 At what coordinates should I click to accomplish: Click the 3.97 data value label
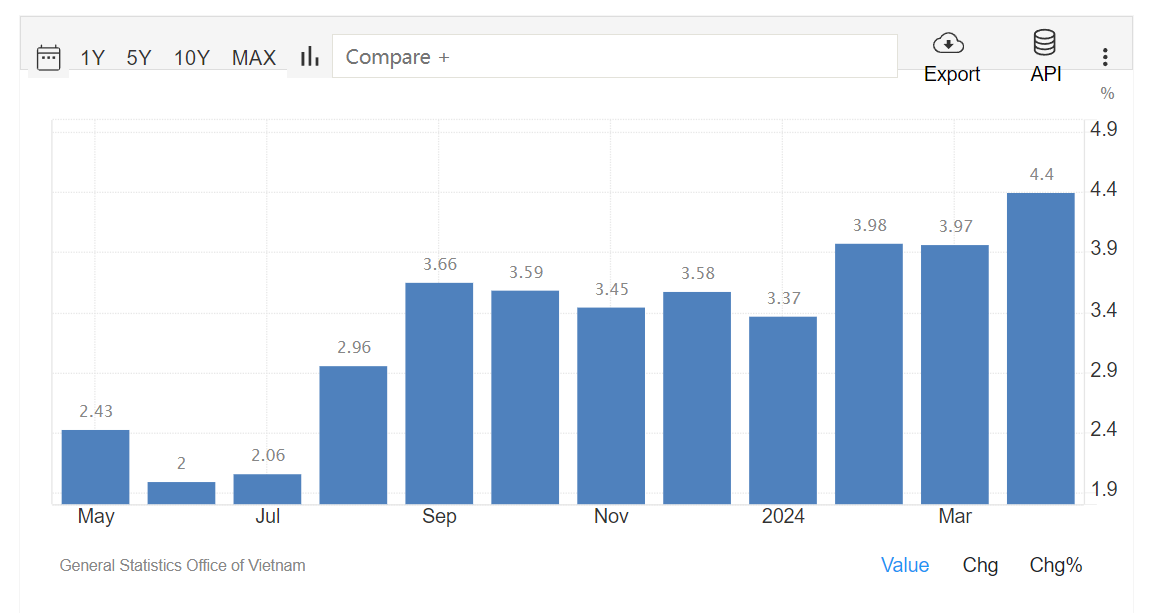click(956, 226)
